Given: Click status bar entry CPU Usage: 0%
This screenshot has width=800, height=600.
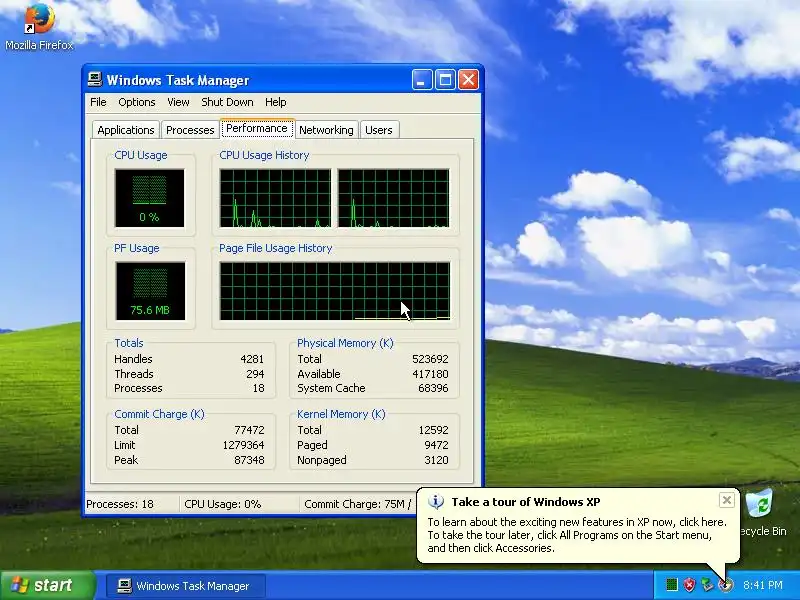Looking at the screenshot, I should 222,504.
